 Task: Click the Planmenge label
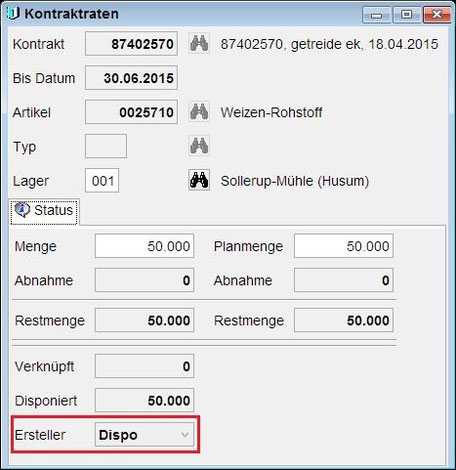(x=248, y=246)
